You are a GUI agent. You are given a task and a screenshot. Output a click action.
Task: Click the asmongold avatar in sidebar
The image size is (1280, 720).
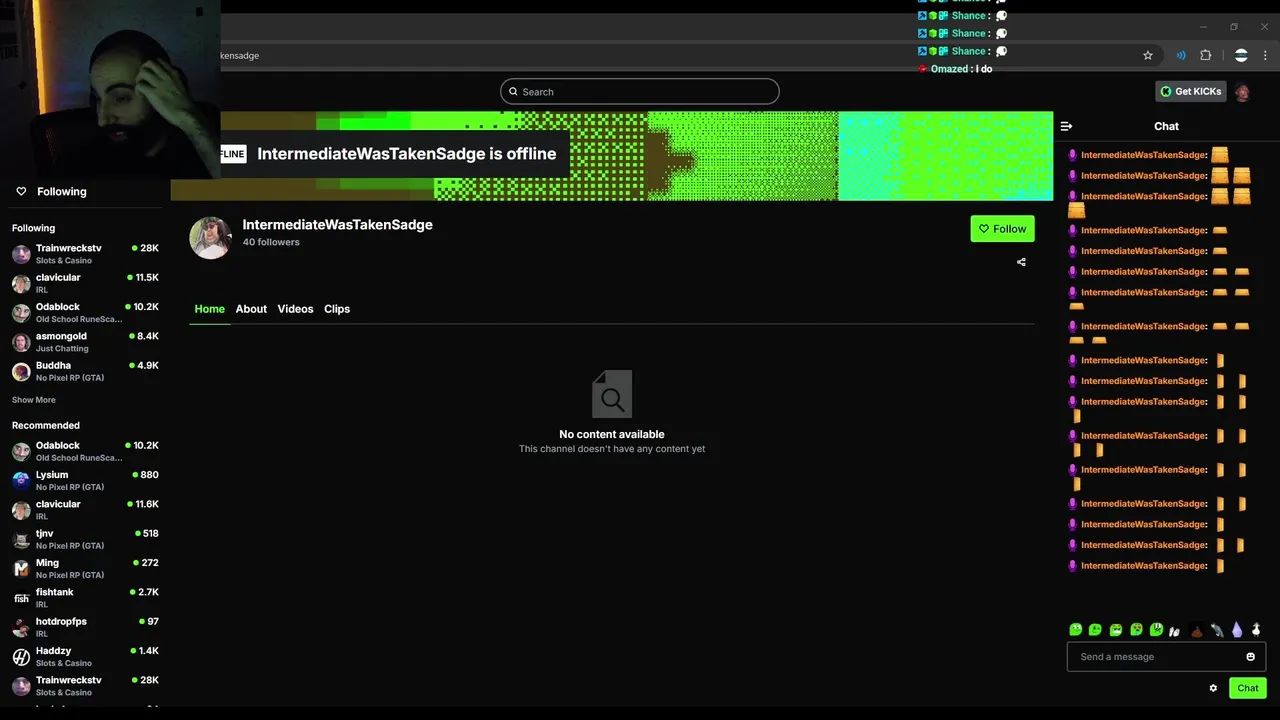click(x=21, y=343)
